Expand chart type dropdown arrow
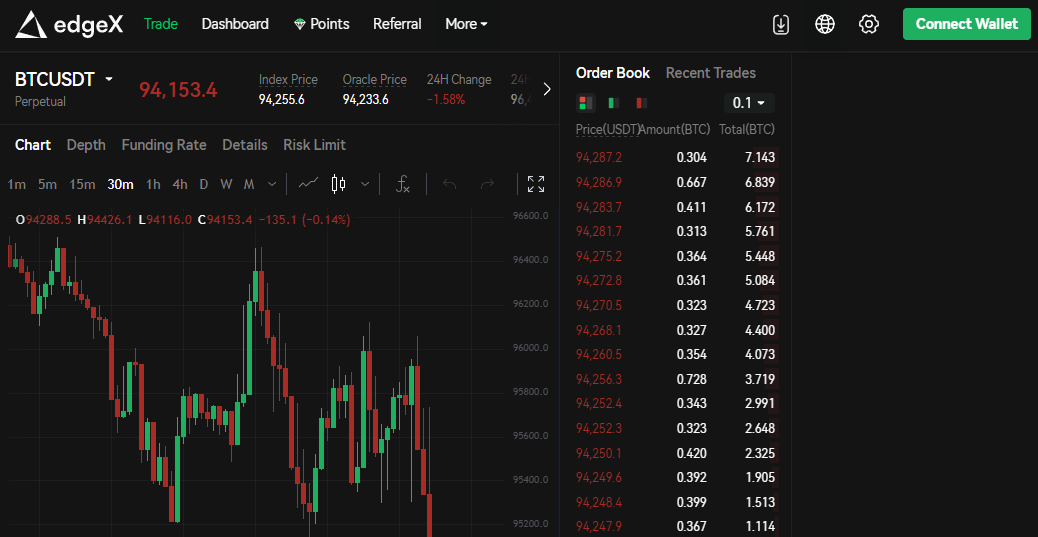 pyautogui.click(x=364, y=184)
